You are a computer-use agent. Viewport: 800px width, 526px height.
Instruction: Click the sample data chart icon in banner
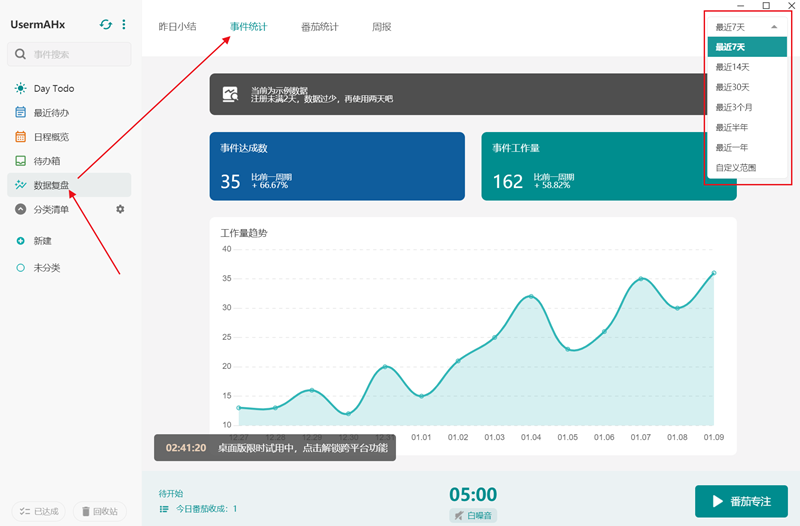[230, 94]
